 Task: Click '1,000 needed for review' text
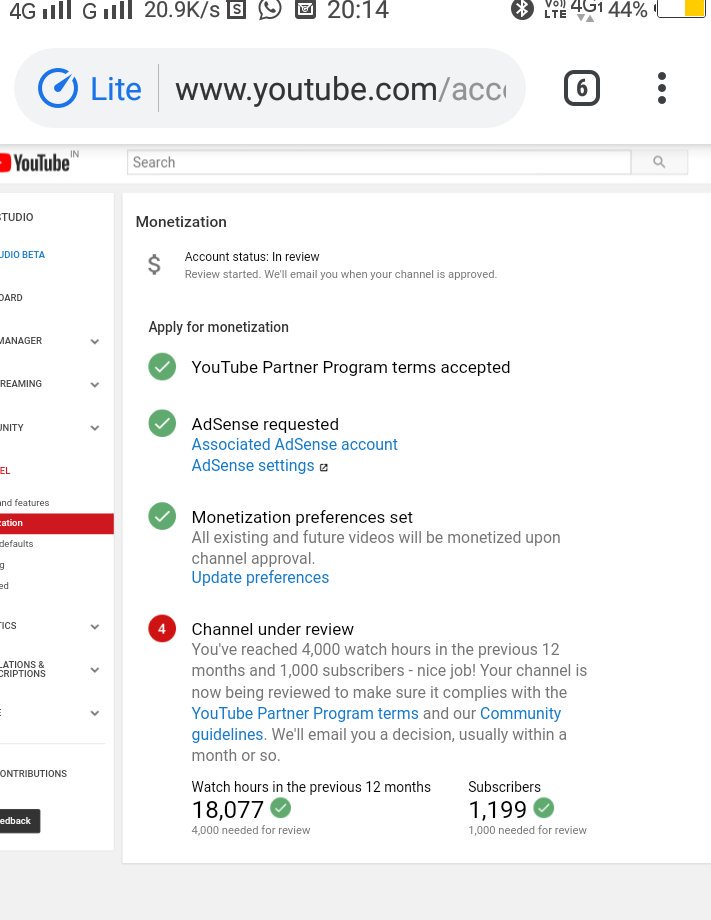click(x=527, y=830)
